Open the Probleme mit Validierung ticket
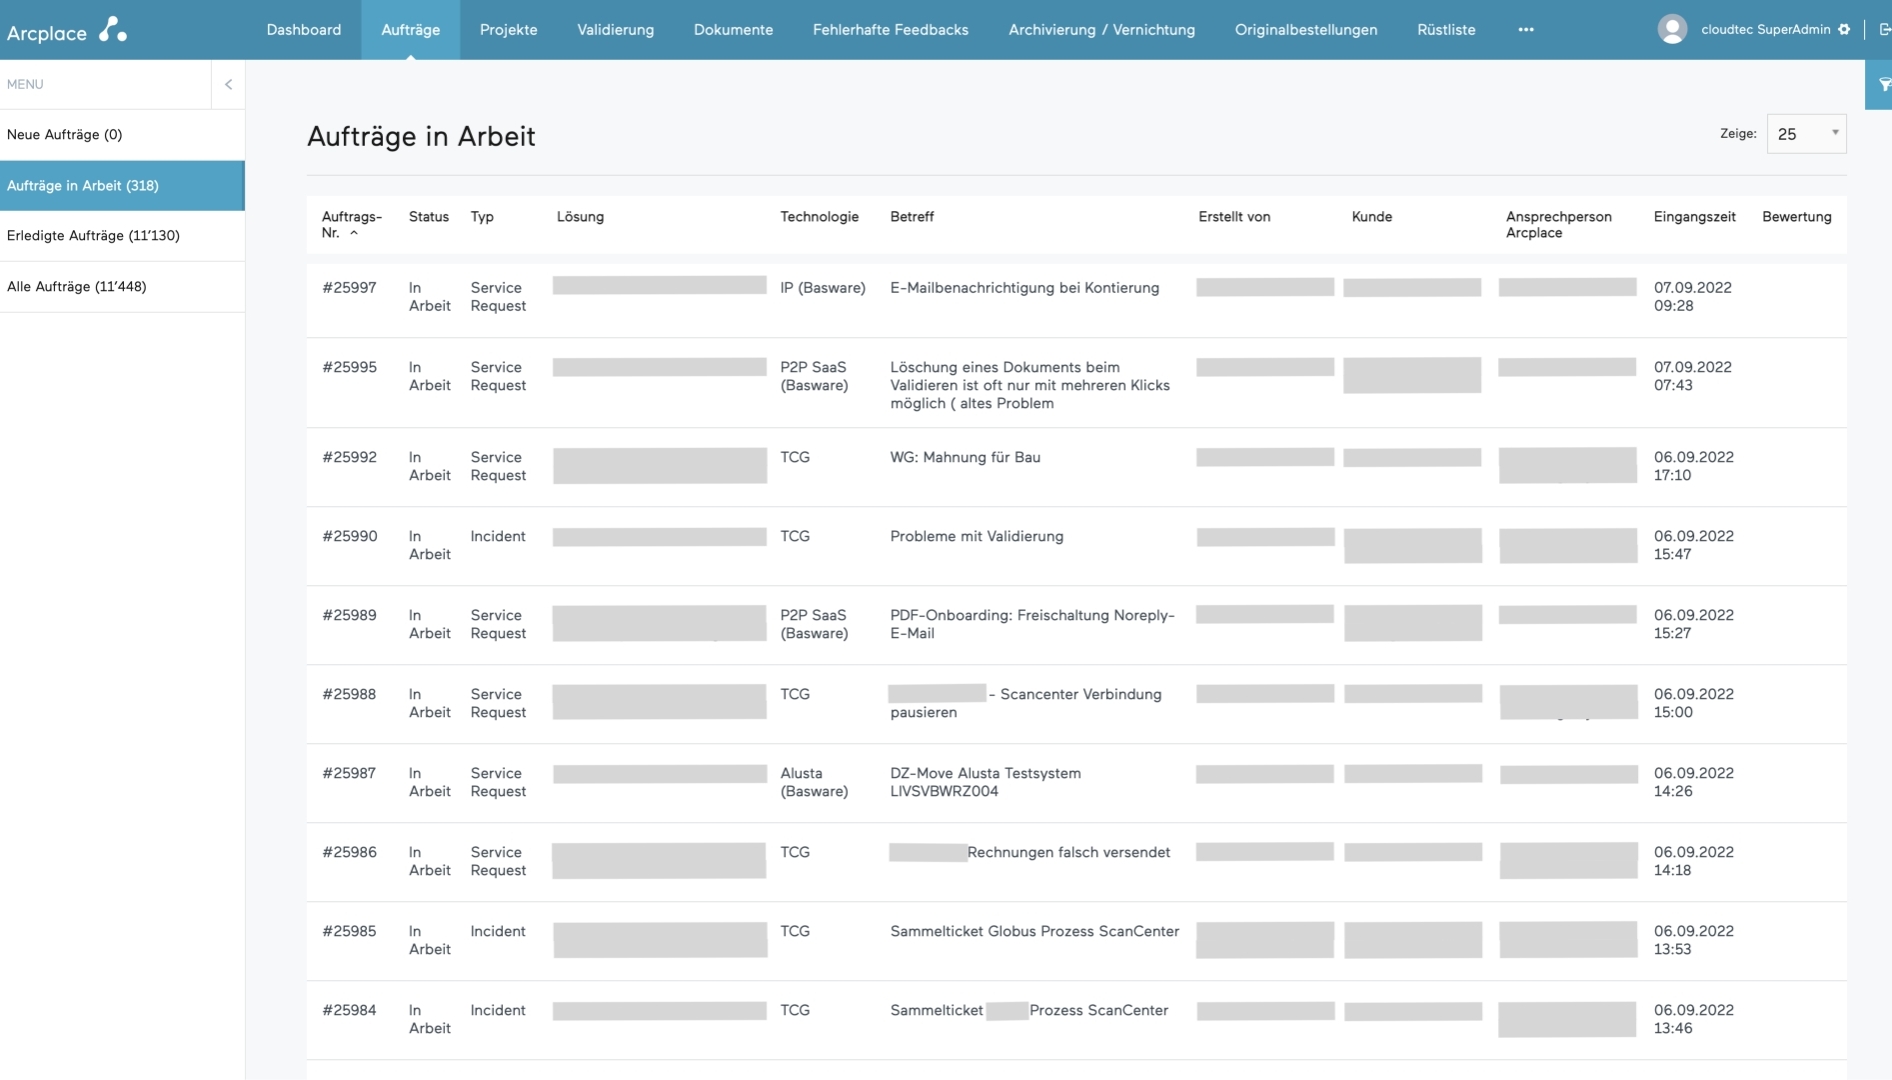 976,537
